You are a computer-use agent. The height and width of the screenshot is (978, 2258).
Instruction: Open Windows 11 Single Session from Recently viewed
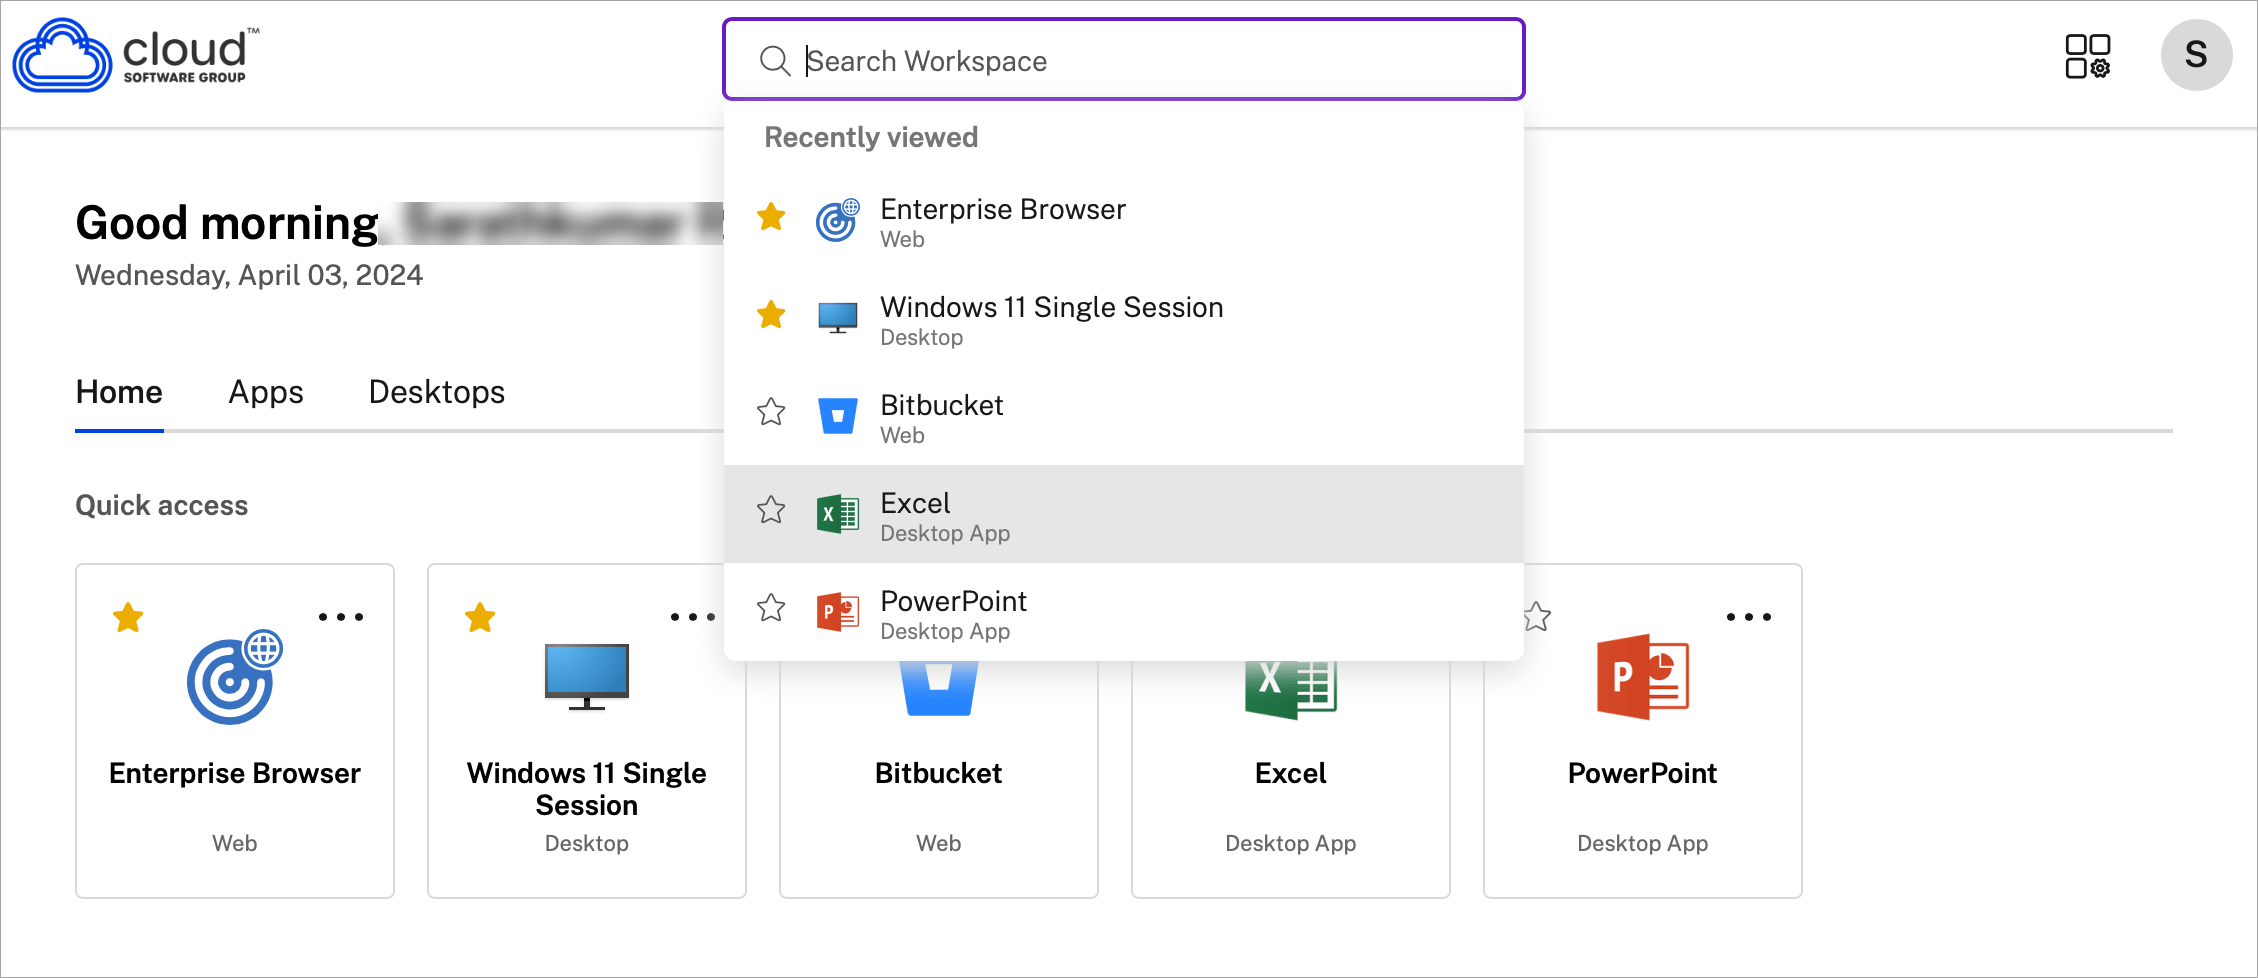[x=1124, y=318]
